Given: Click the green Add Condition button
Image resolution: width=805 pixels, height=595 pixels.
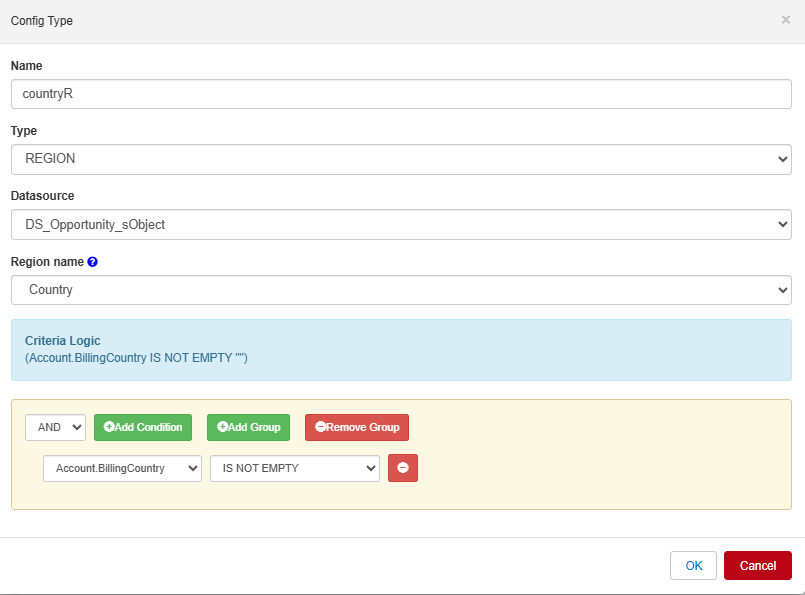Looking at the screenshot, I should (x=143, y=427).
